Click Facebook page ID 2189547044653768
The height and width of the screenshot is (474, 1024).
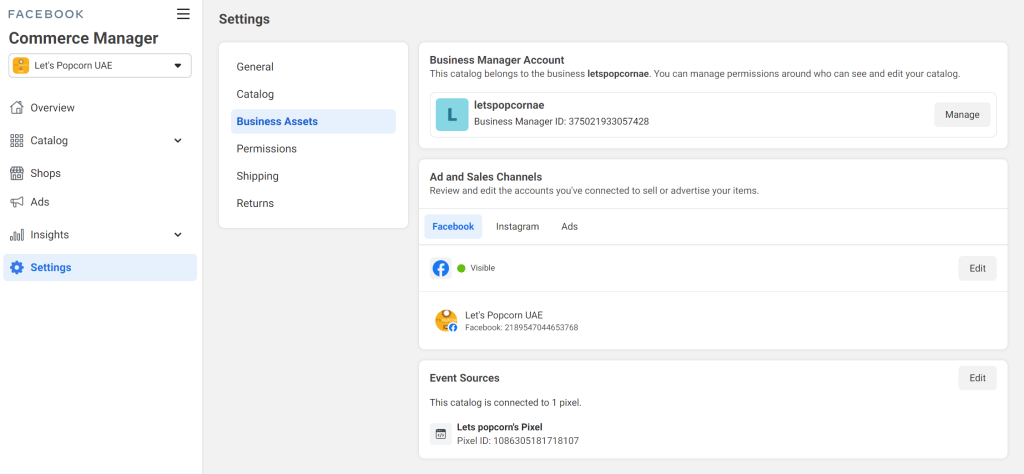[x=522, y=327]
